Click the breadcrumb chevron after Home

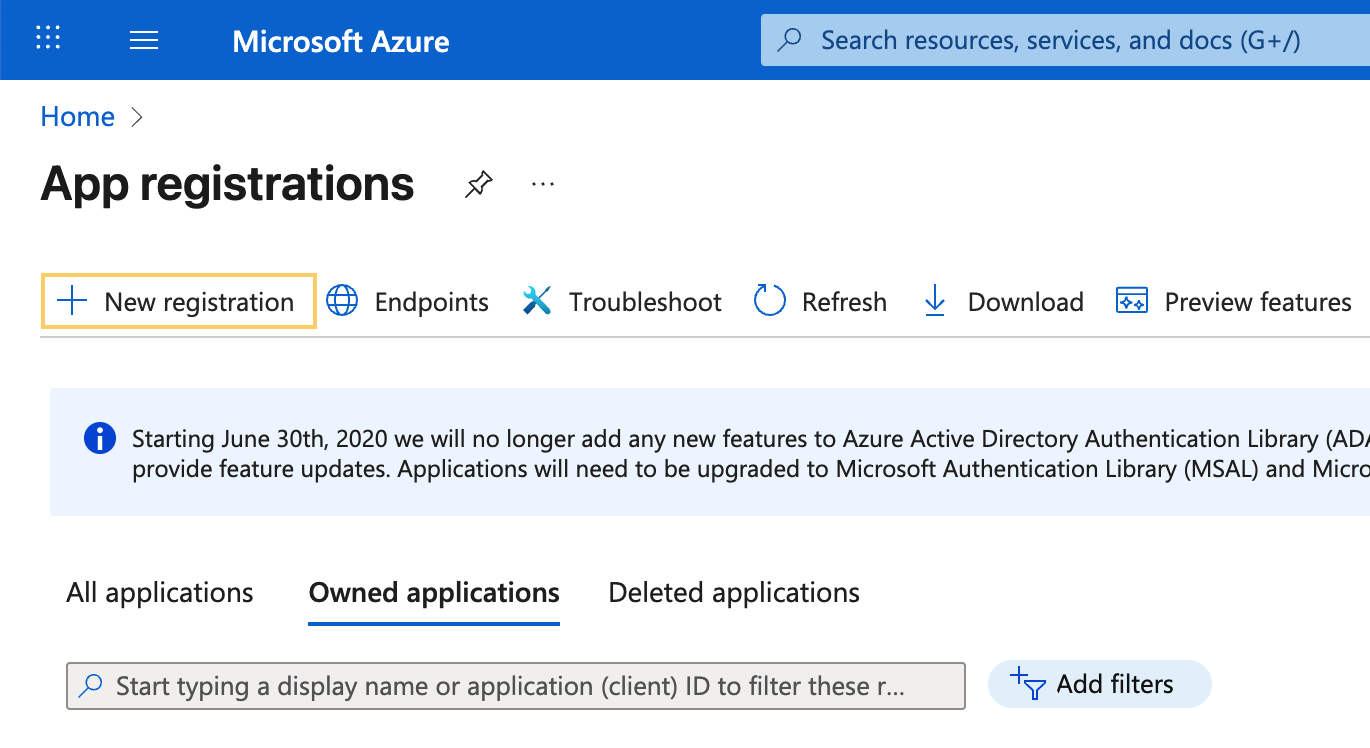click(137, 117)
